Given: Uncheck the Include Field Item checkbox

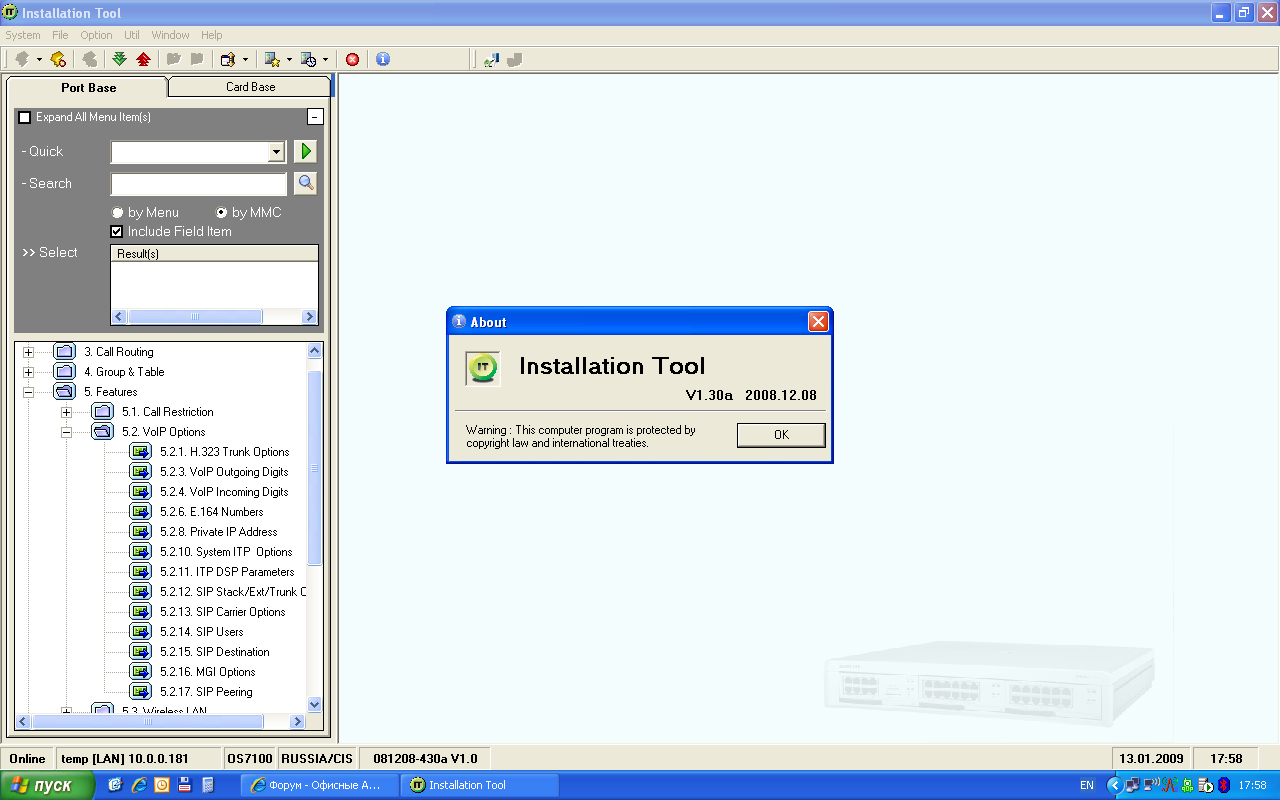Looking at the screenshot, I should coord(117,232).
